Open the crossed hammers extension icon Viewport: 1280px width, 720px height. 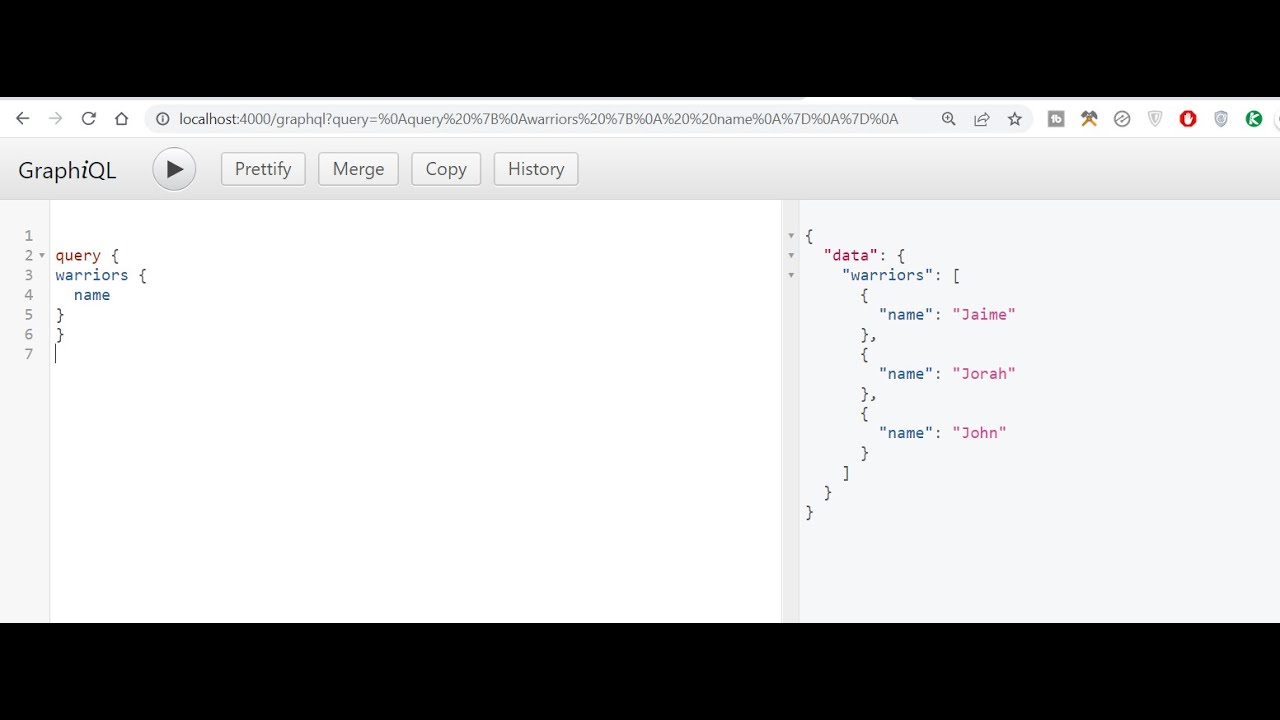(1089, 119)
